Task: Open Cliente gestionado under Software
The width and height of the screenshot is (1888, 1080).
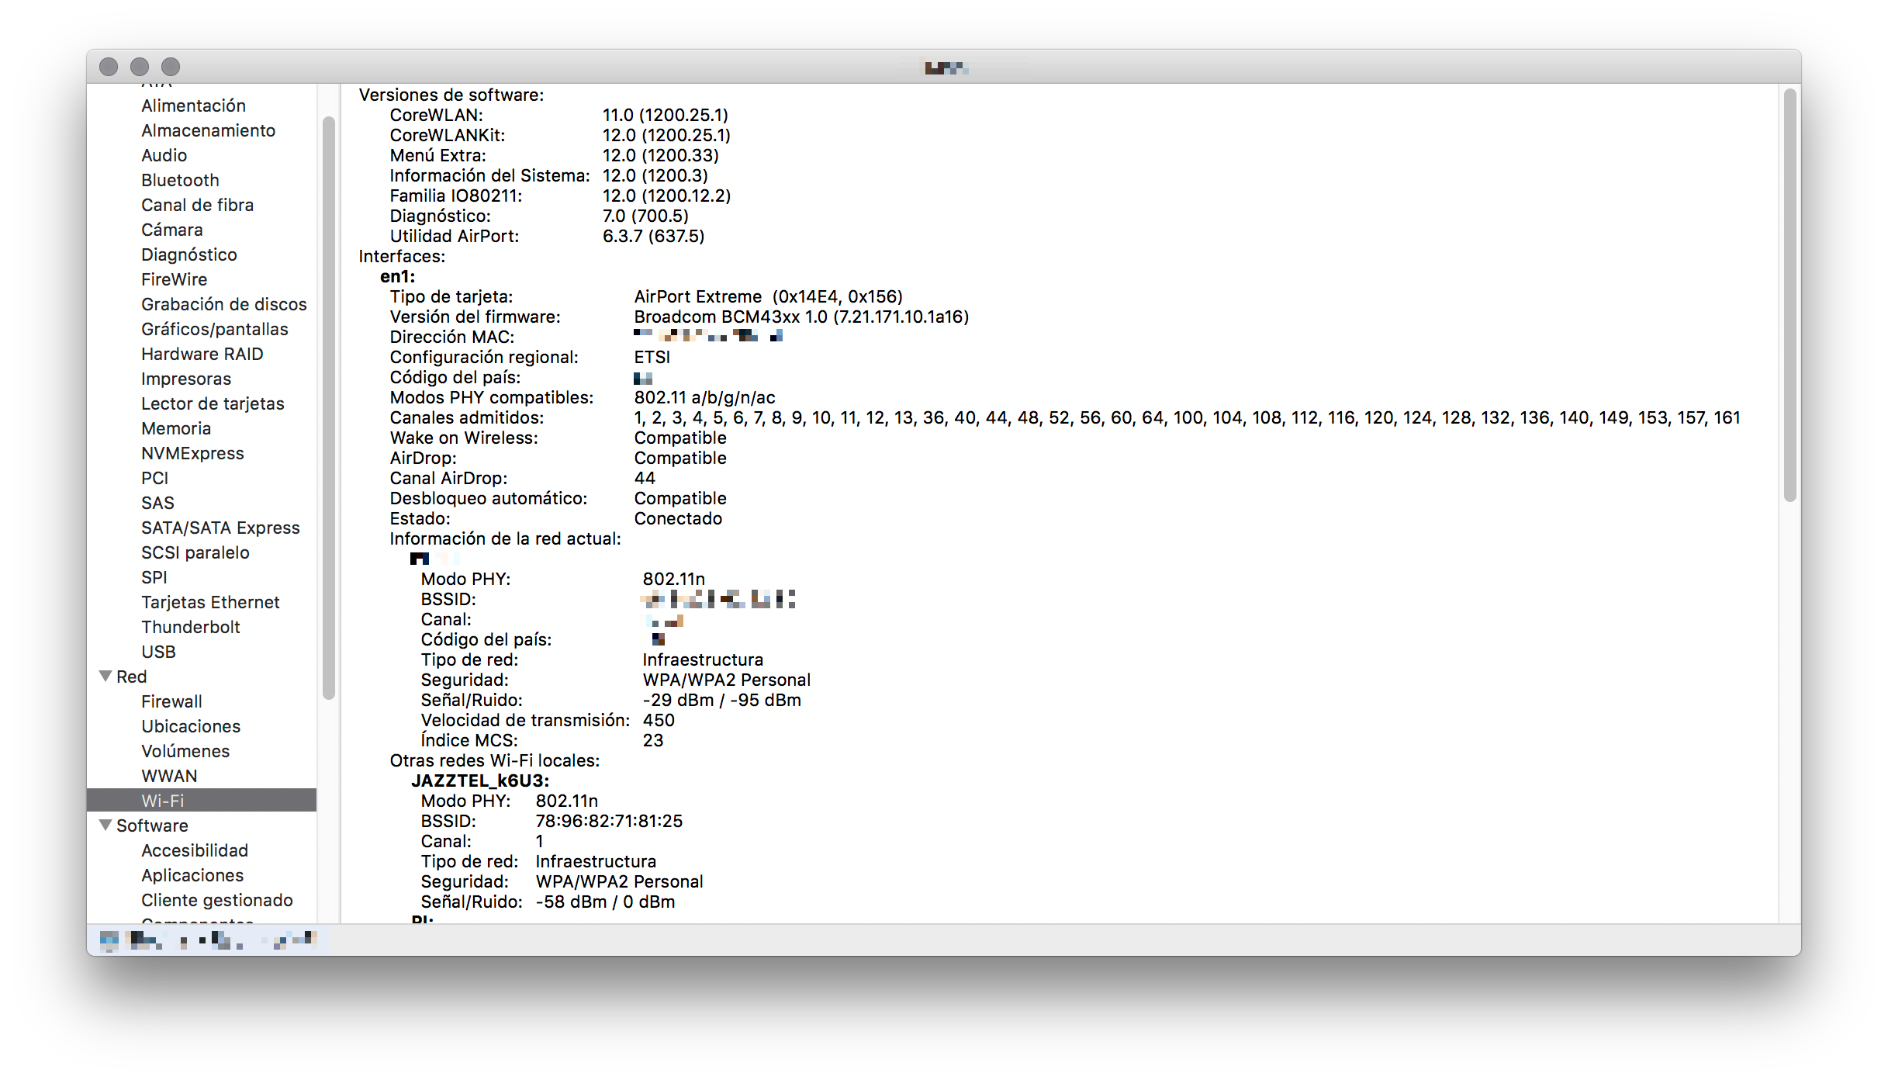Action: pos(217,900)
